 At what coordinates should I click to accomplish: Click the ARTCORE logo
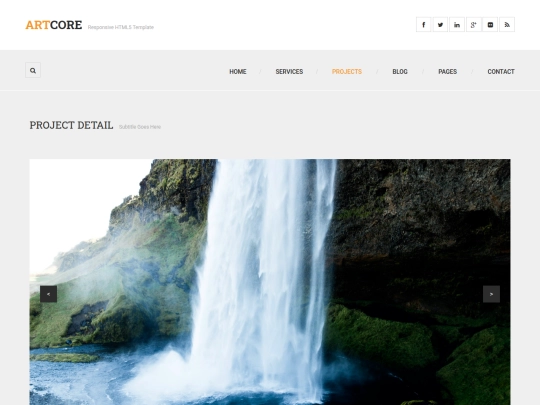pos(54,25)
